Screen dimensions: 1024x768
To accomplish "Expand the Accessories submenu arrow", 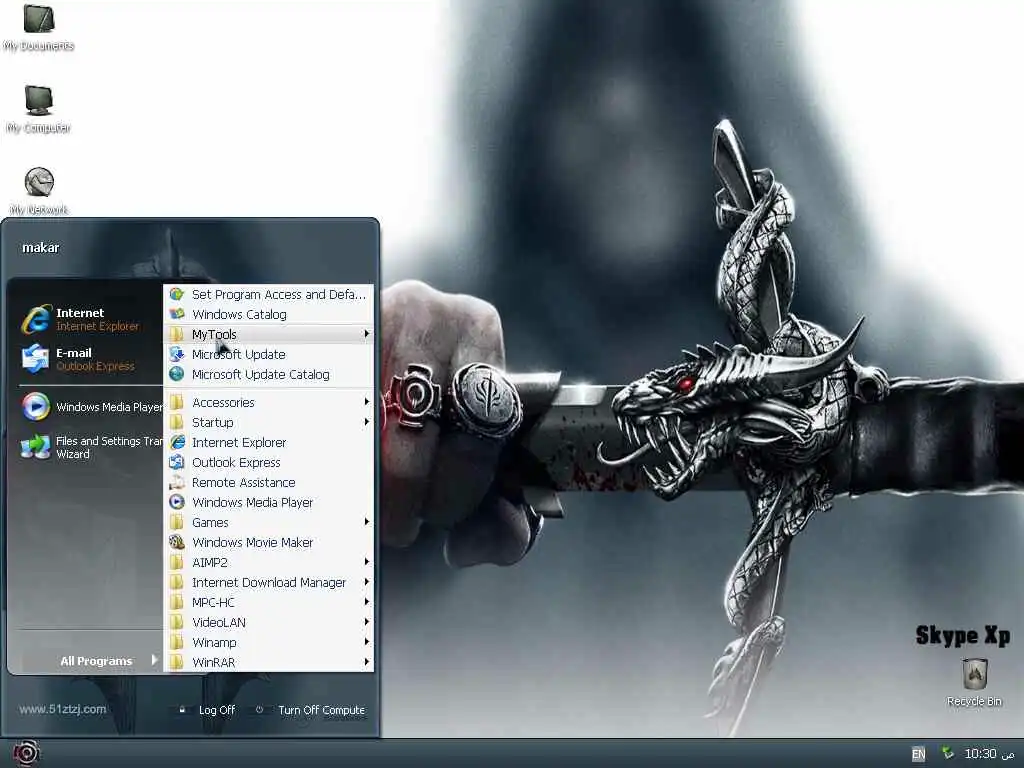I will point(366,402).
